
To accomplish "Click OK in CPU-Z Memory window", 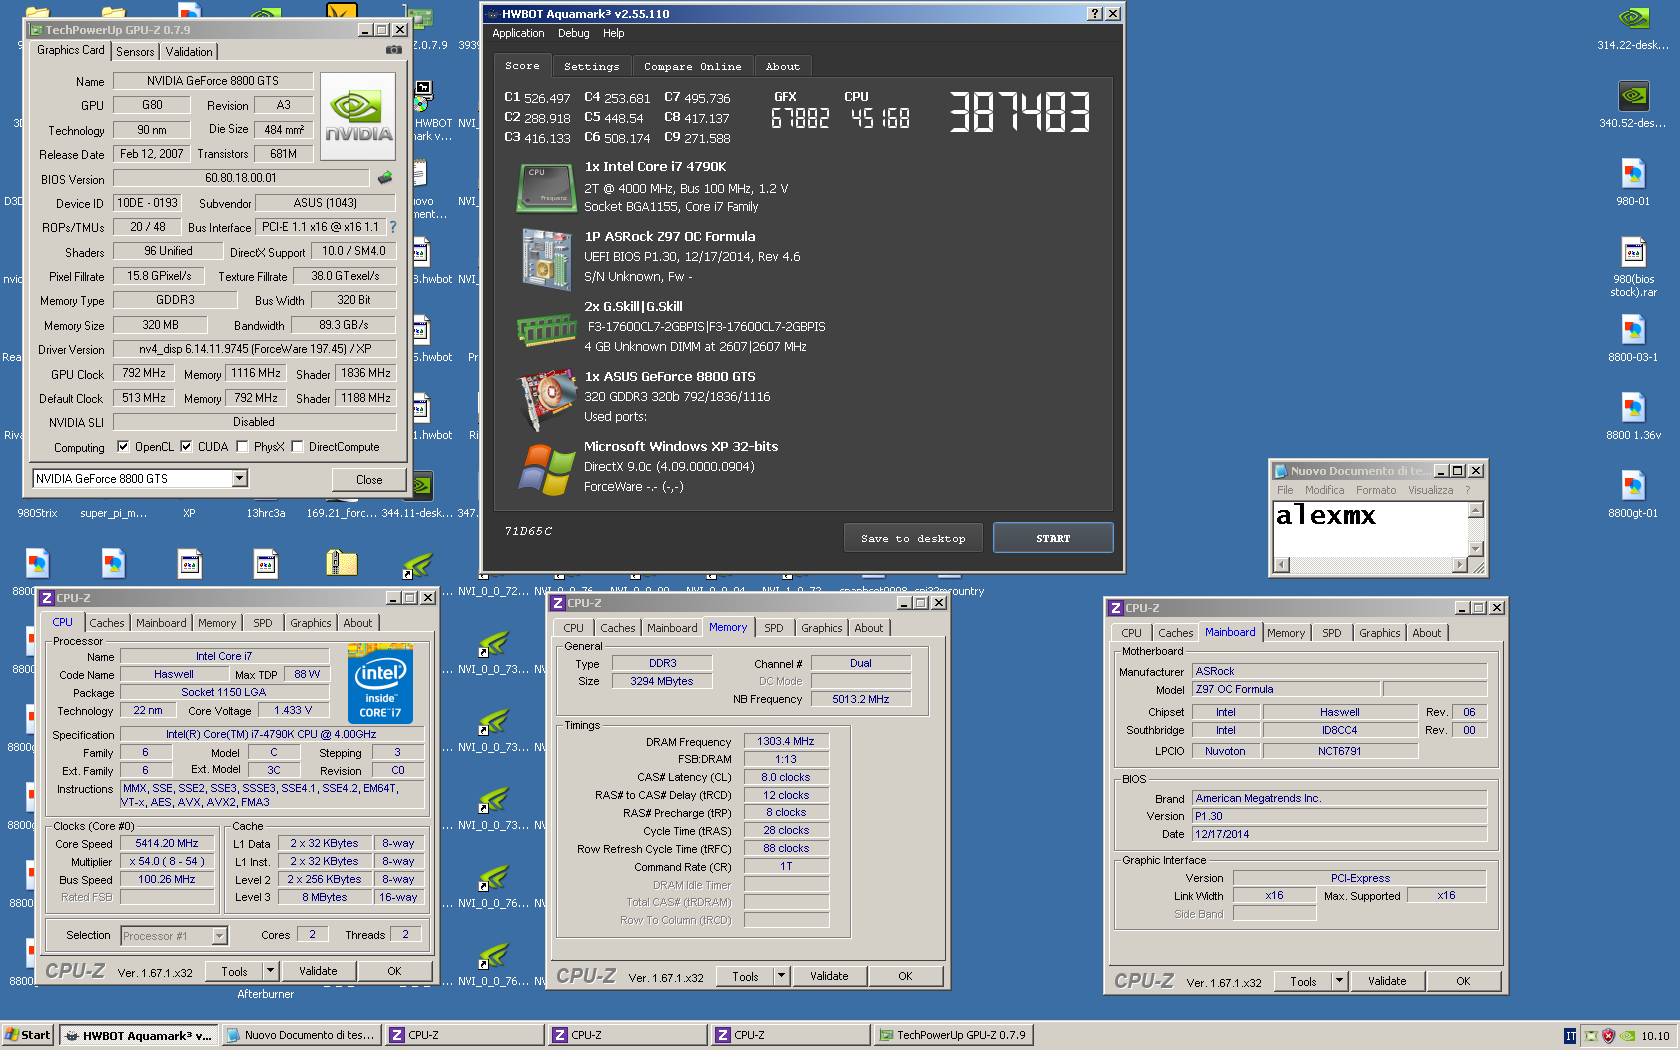I will click(x=905, y=977).
